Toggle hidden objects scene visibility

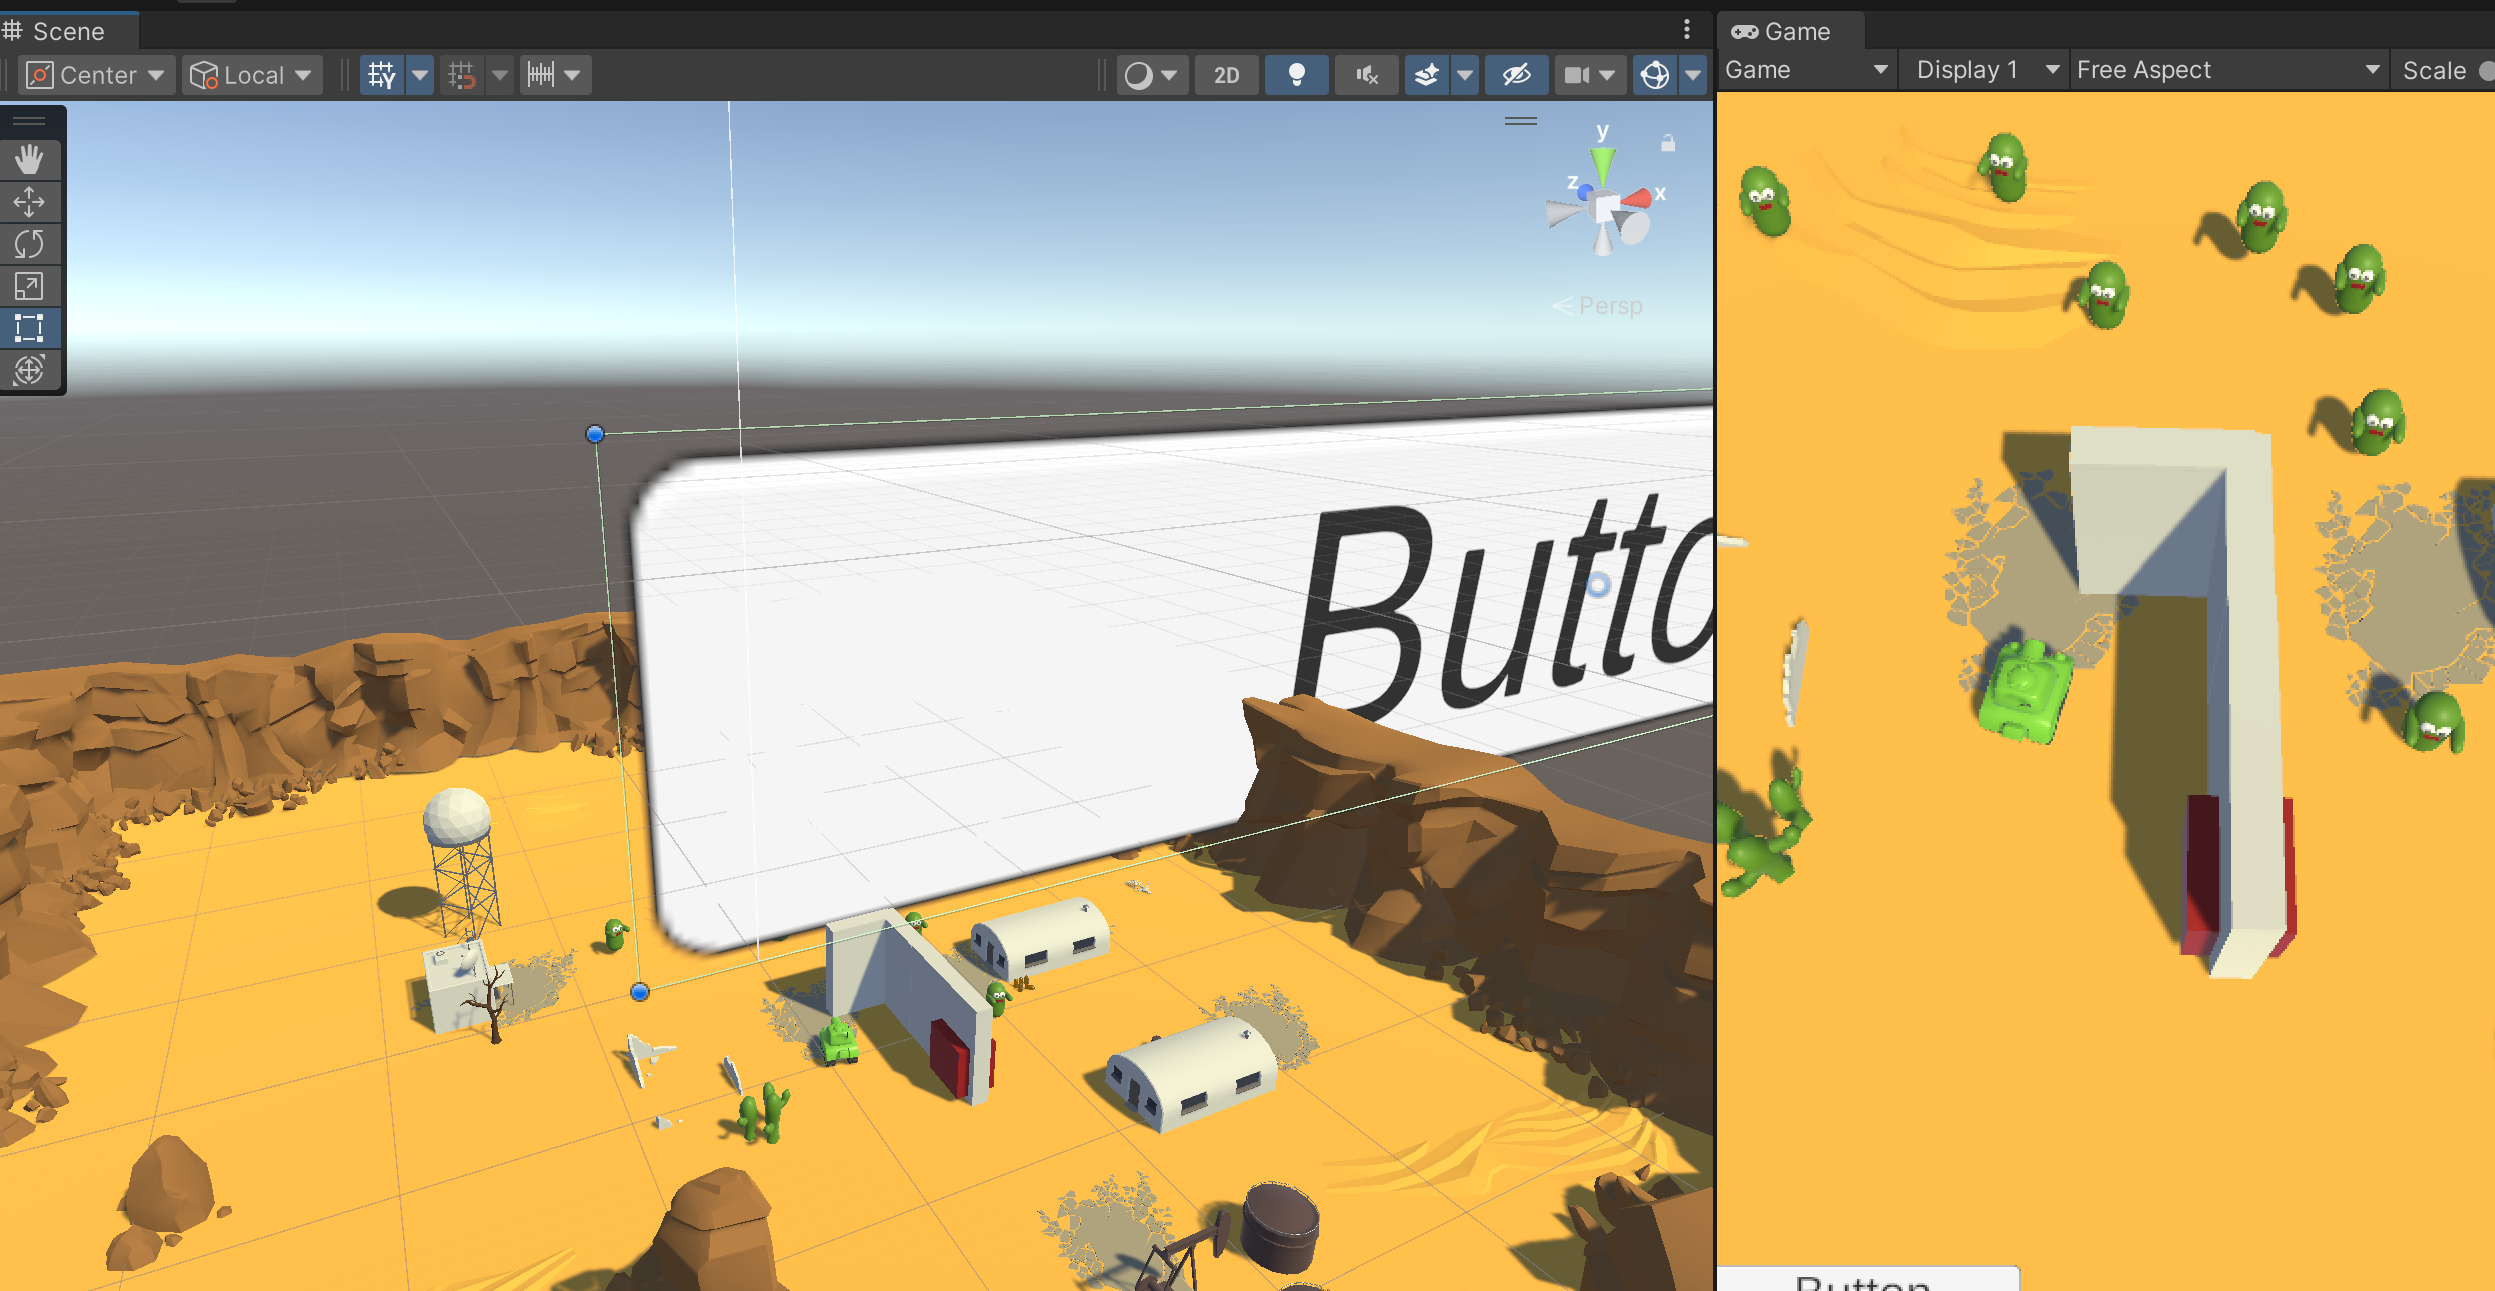[x=1516, y=75]
